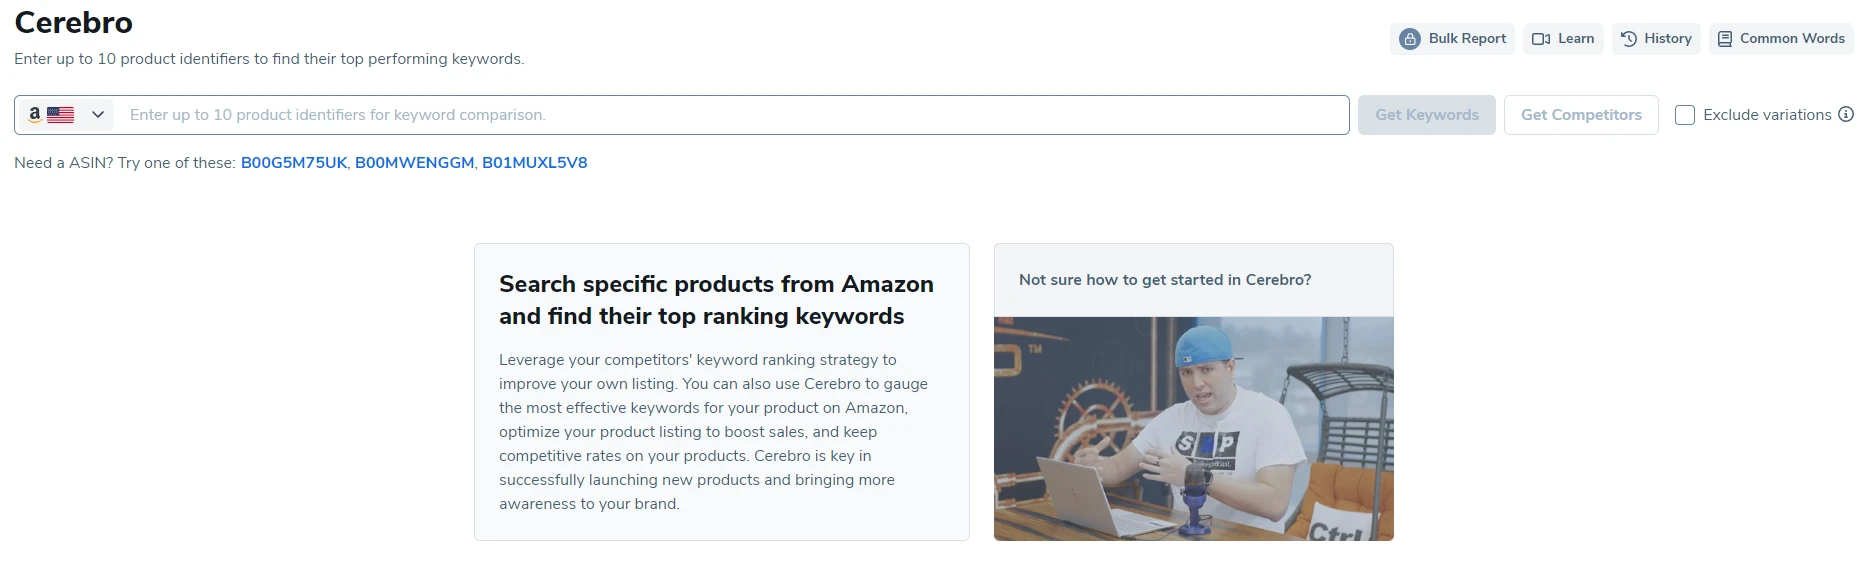The width and height of the screenshot is (1865, 577).
Task: Click the Bulk Report lock icon
Action: (x=1410, y=39)
